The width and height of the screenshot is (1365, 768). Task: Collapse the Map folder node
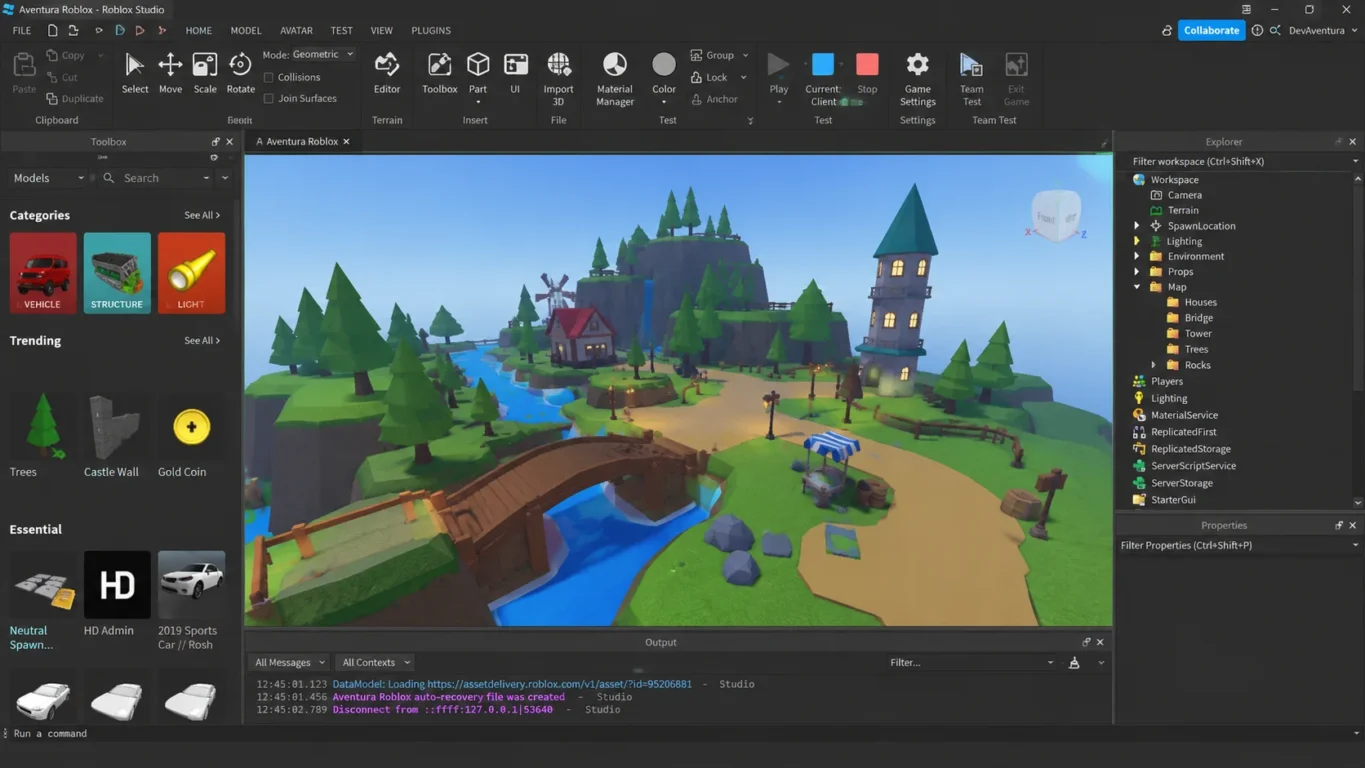click(x=1137, y=287)
